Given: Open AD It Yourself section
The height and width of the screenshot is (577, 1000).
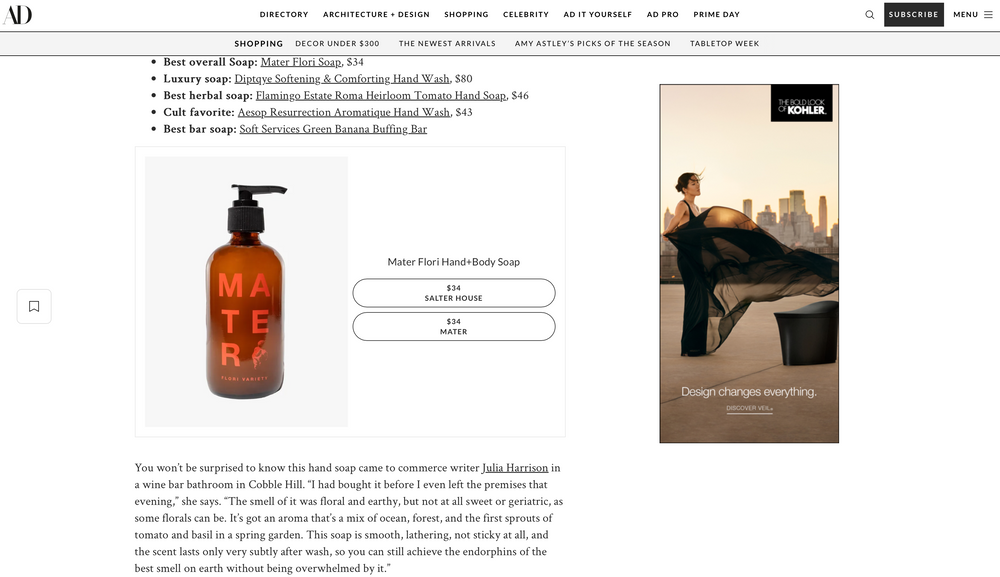Looking at the screenshot, I should tap(598, 15).
